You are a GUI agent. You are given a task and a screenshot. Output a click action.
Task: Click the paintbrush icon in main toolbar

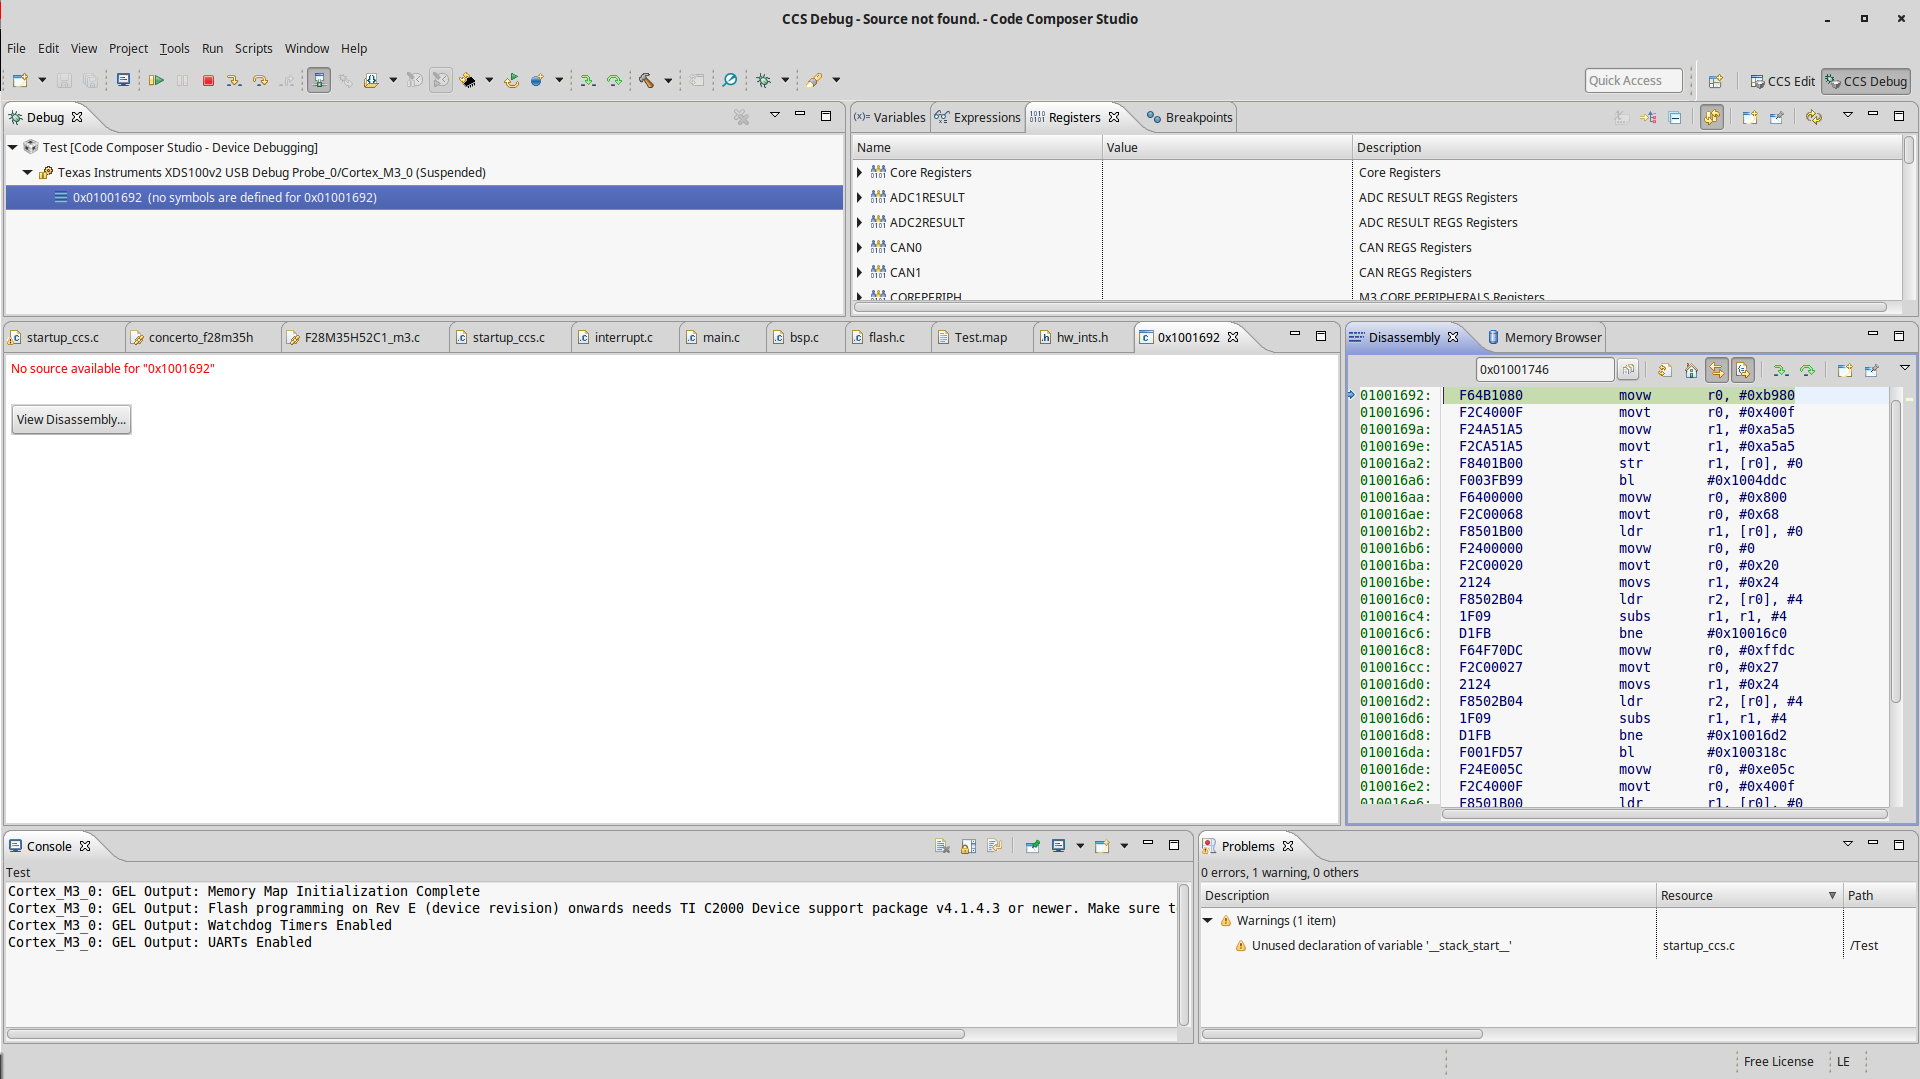[814, 80]
